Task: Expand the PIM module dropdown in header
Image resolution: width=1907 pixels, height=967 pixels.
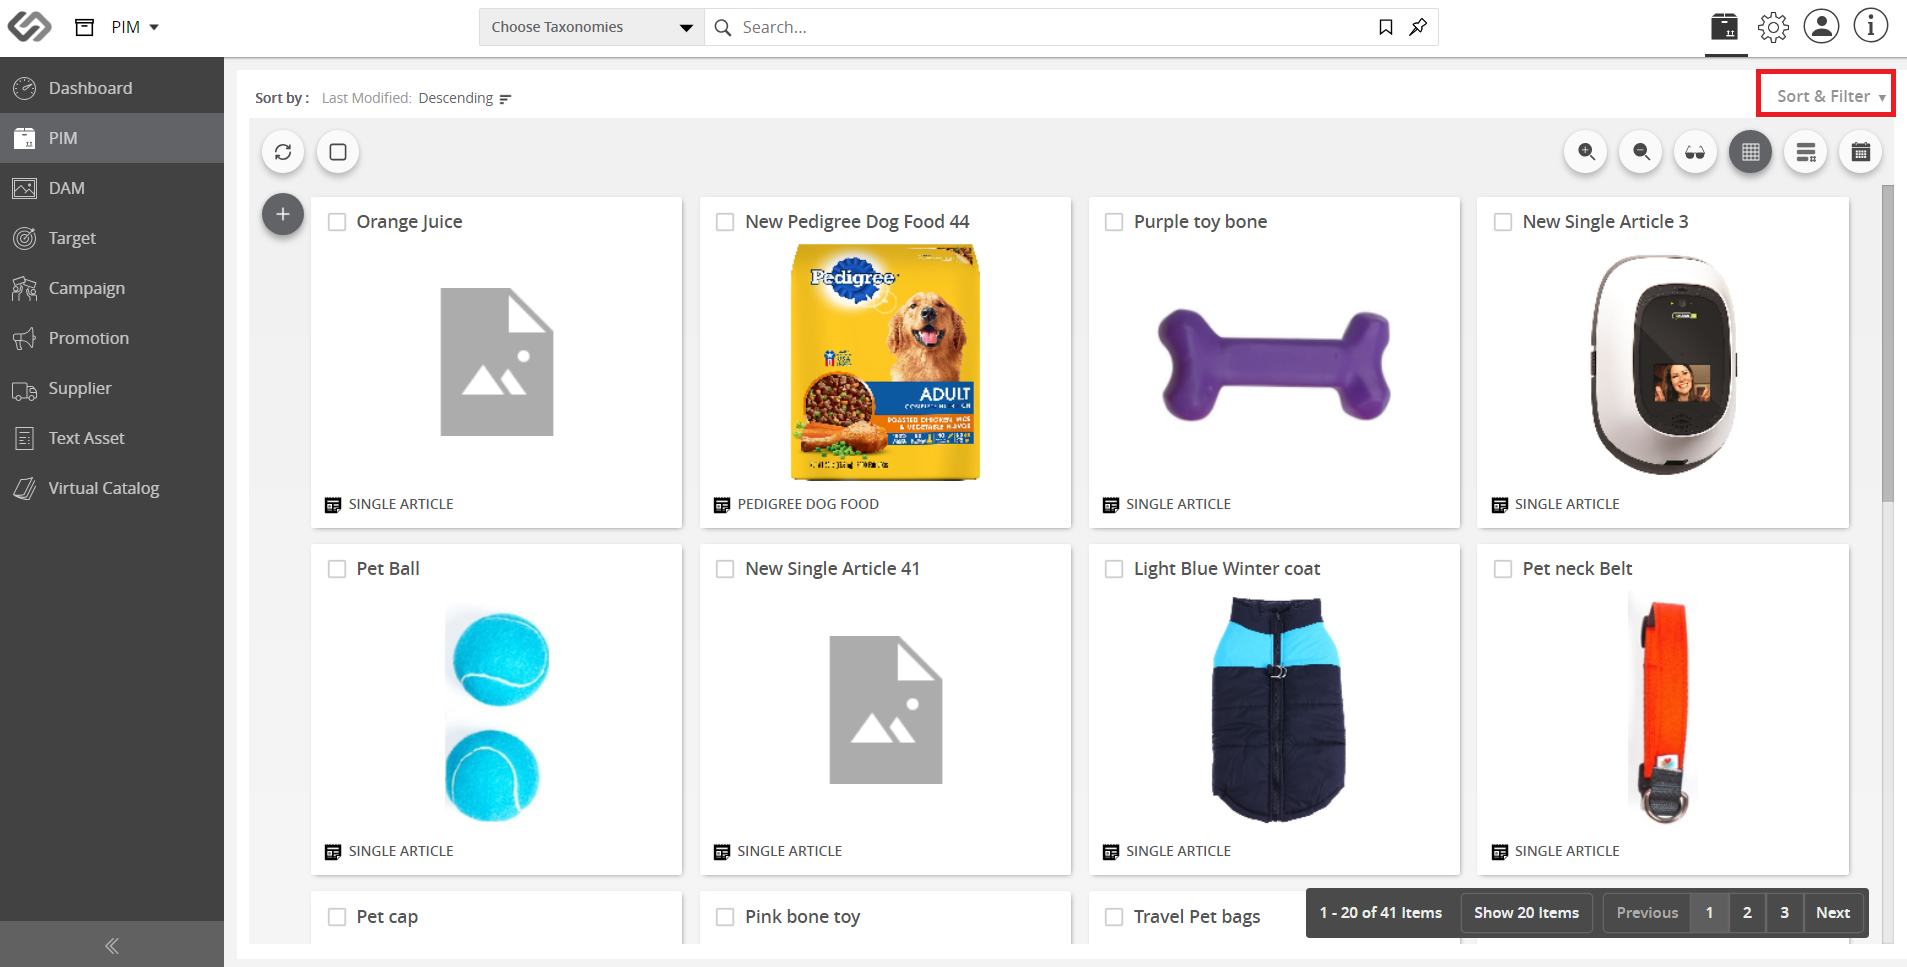Action: pyautogui.click(x=154, y=27)
